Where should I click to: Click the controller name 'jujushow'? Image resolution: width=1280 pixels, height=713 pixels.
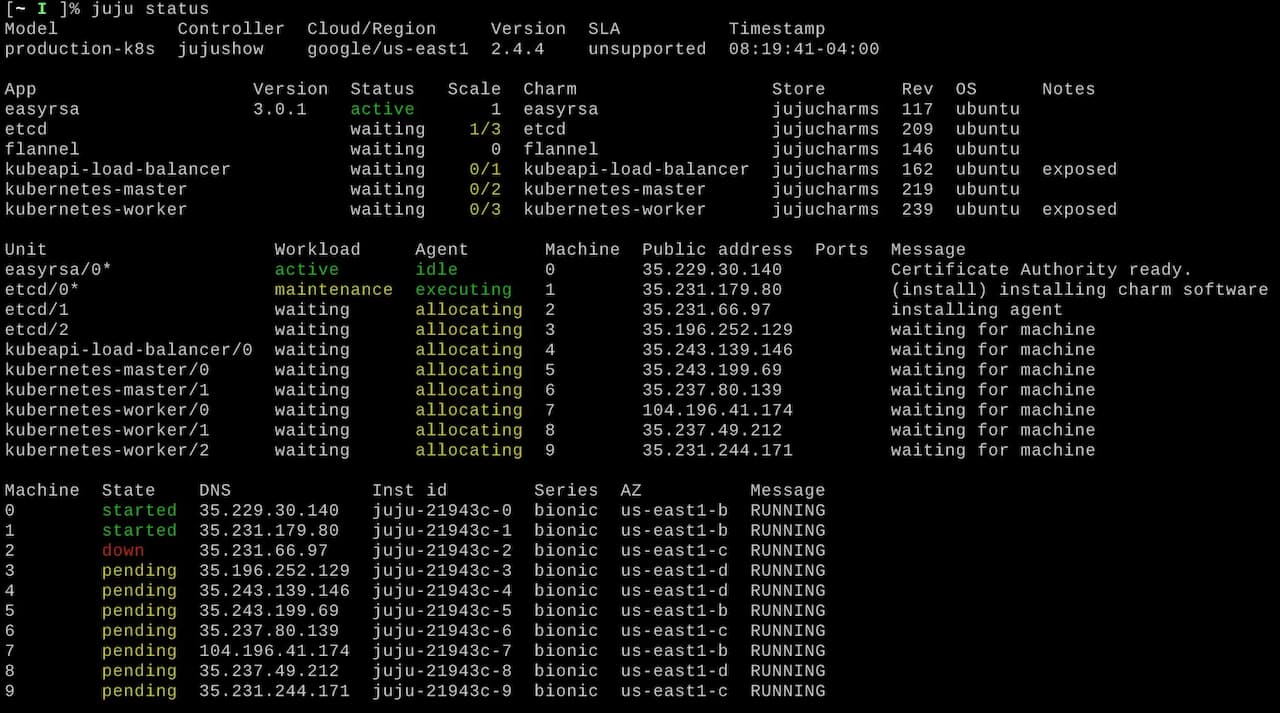pos(221,49)
